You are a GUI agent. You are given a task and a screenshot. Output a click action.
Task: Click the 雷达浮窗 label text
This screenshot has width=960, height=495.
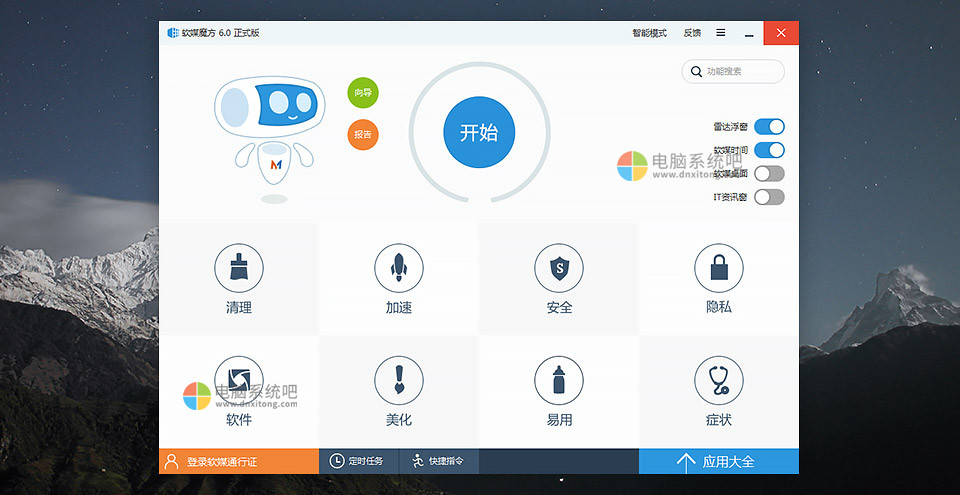[730, 127]
